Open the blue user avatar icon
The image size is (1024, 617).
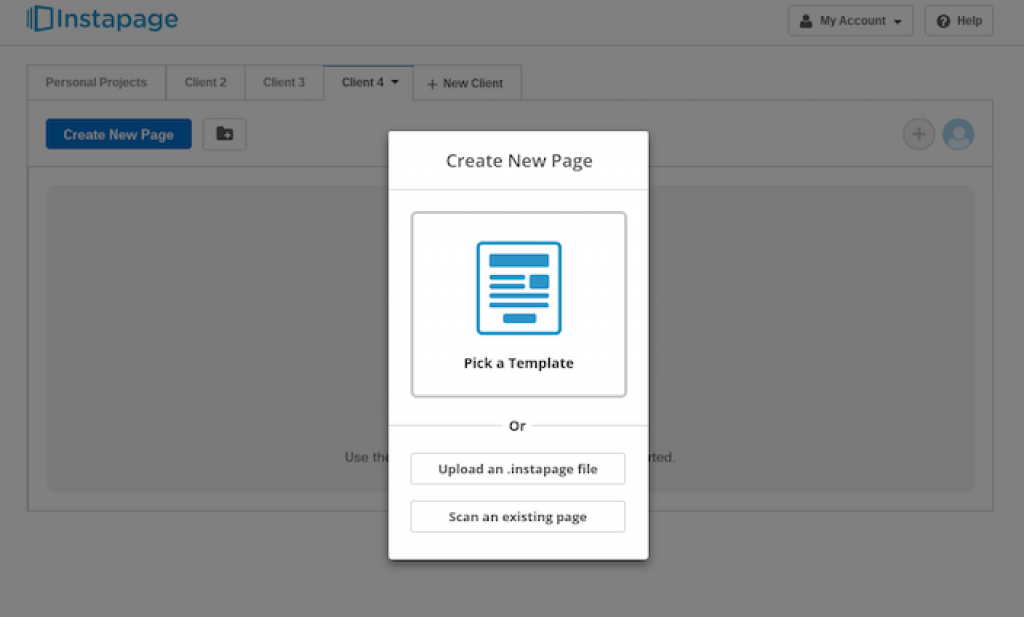coord(958,134)
